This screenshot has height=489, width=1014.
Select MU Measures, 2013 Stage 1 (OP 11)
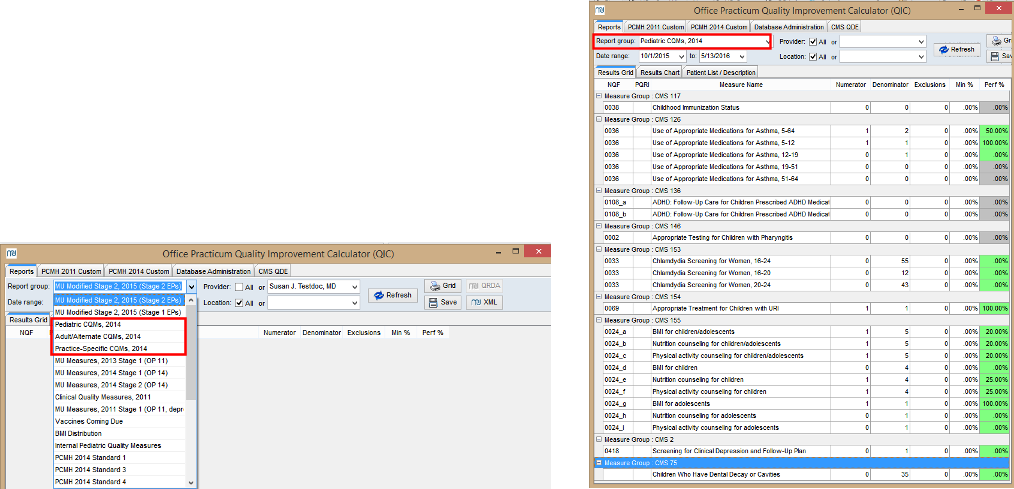pyautogui.click(x=120, y=361)
